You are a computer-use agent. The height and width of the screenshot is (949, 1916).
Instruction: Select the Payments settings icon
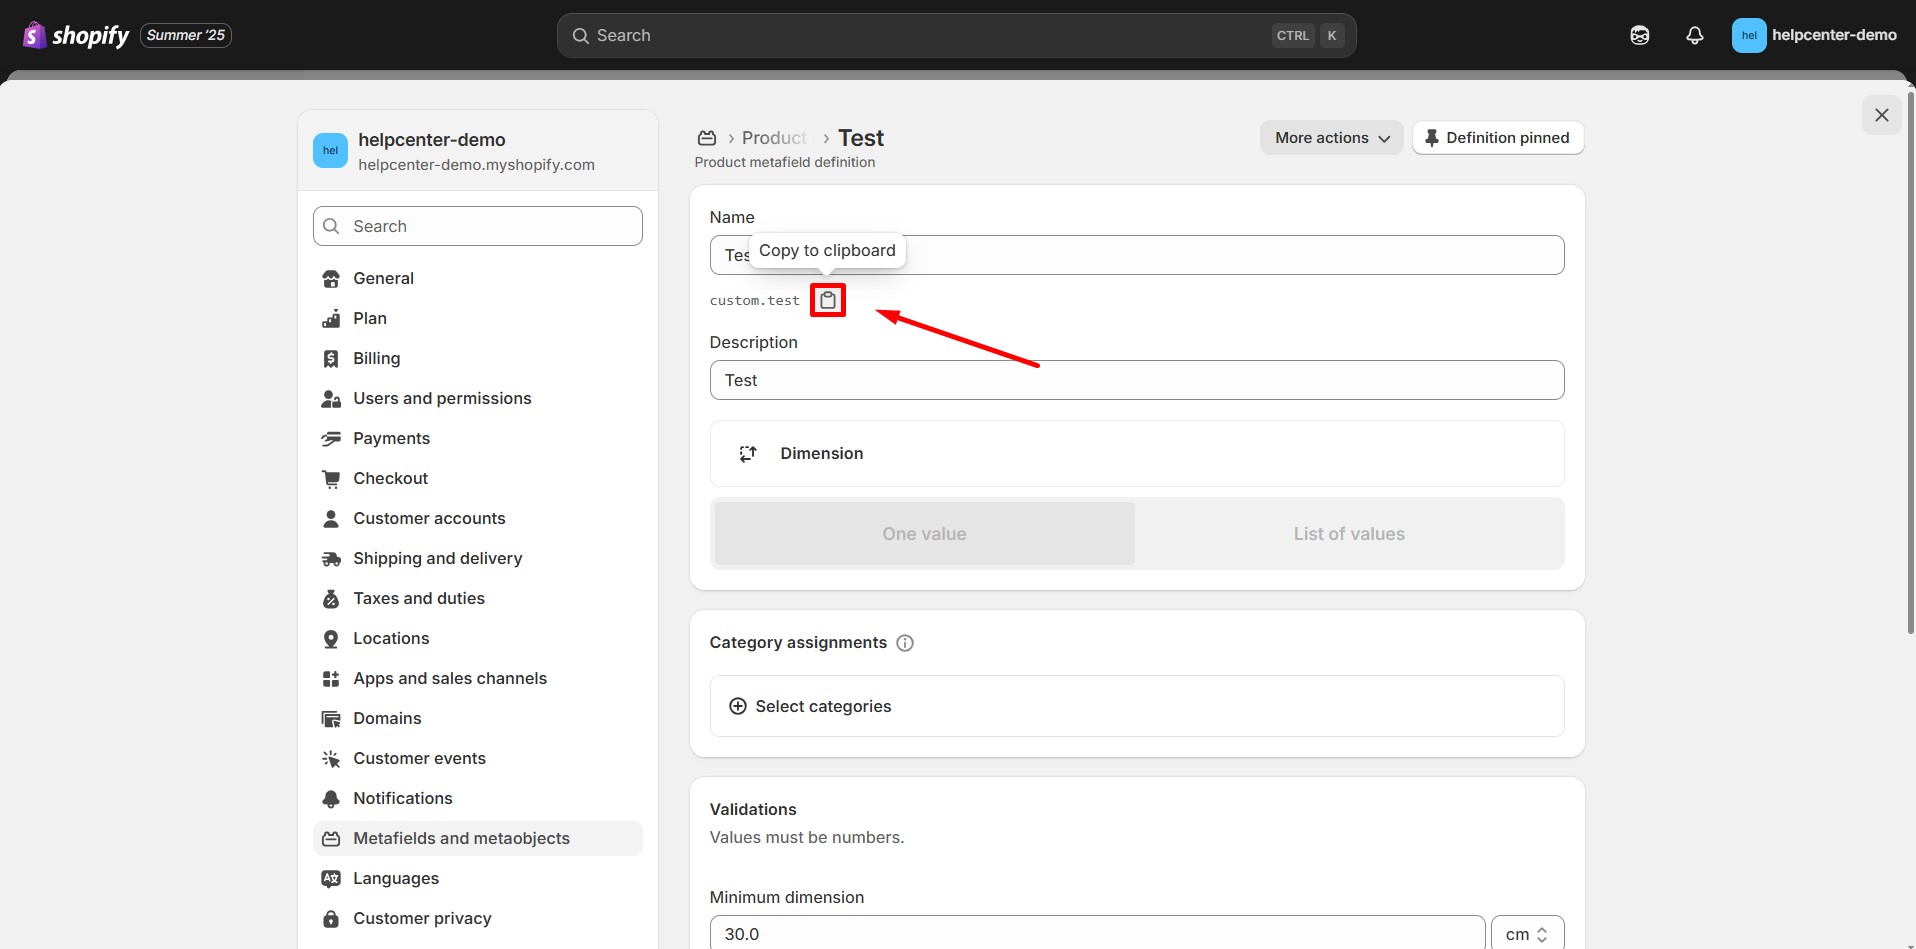(331, 438)
